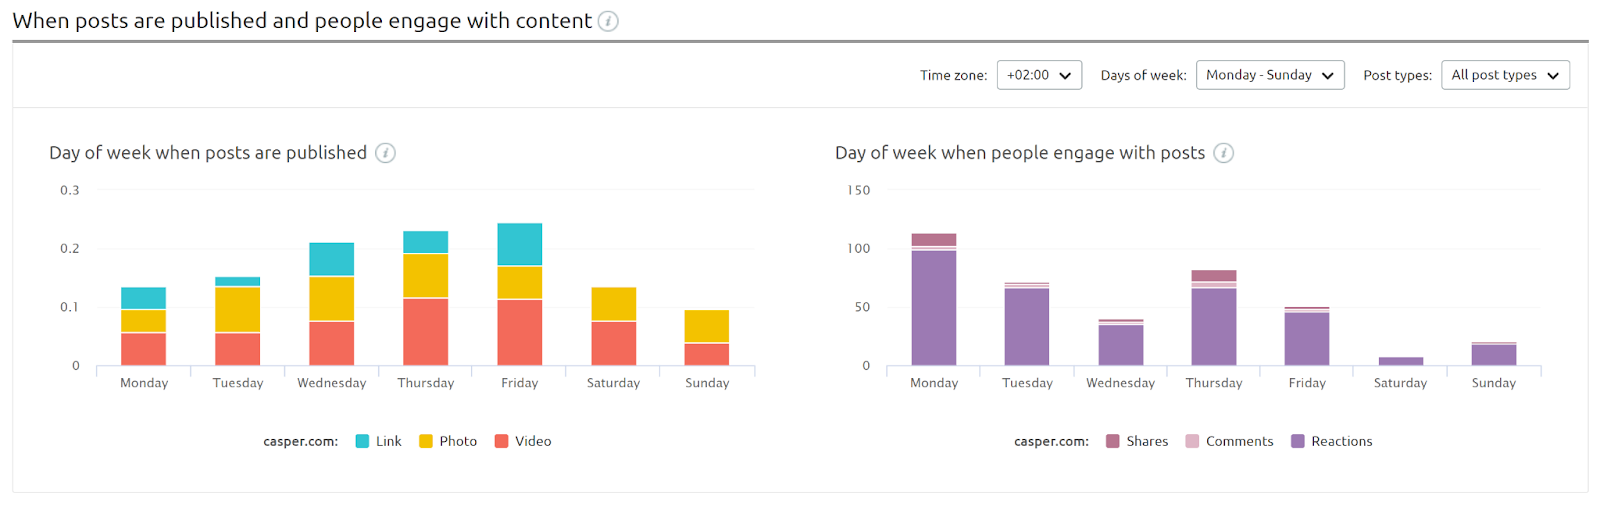Click Thursday's Shares segment in engagement chart
The image size is (1600, 506).
pos(1214,276)
